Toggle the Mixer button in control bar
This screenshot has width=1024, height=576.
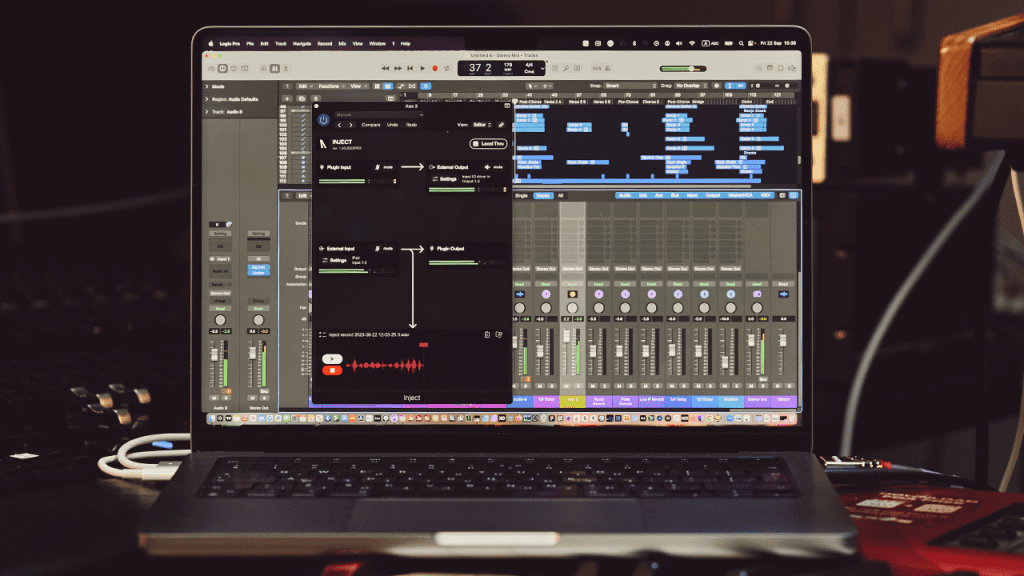tap(275, 69)
